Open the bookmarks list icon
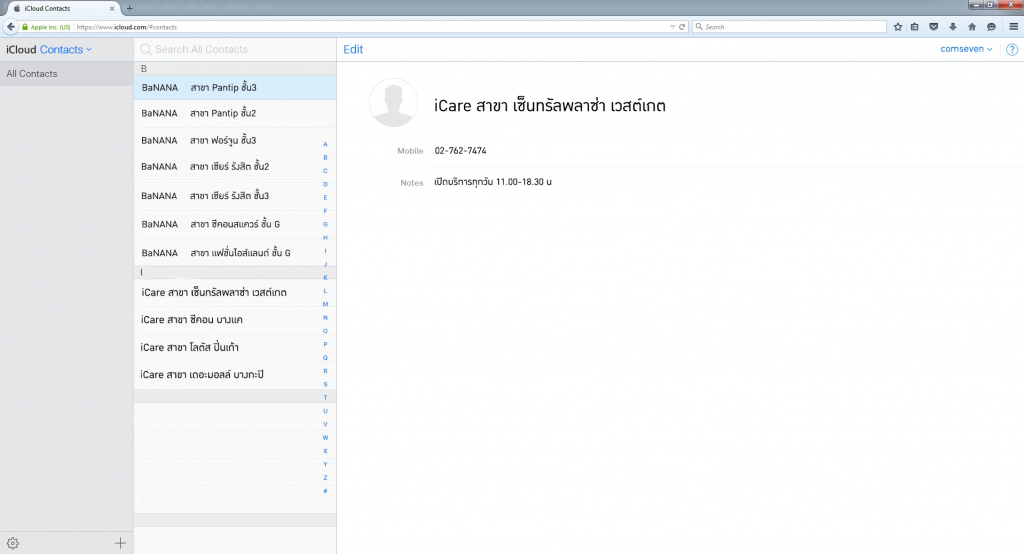Viewport: 1024px width, 554px height. tap(915, 27)
